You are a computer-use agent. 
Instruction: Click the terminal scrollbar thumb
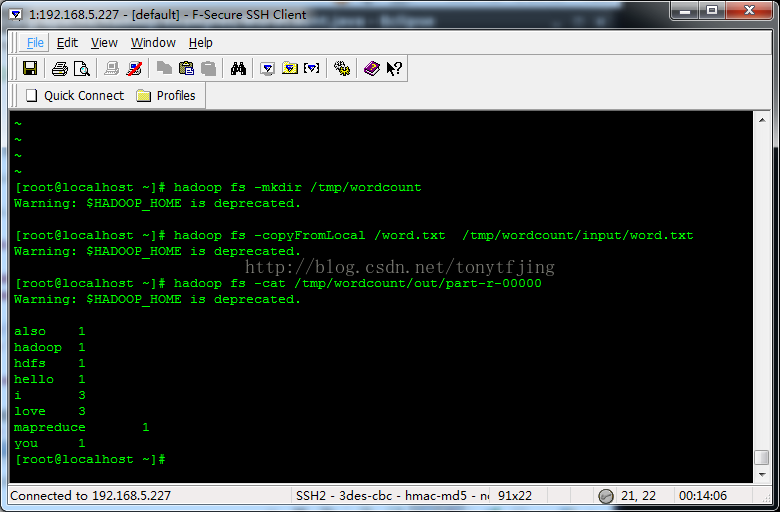pyautogui.click(x=762, y=457)
